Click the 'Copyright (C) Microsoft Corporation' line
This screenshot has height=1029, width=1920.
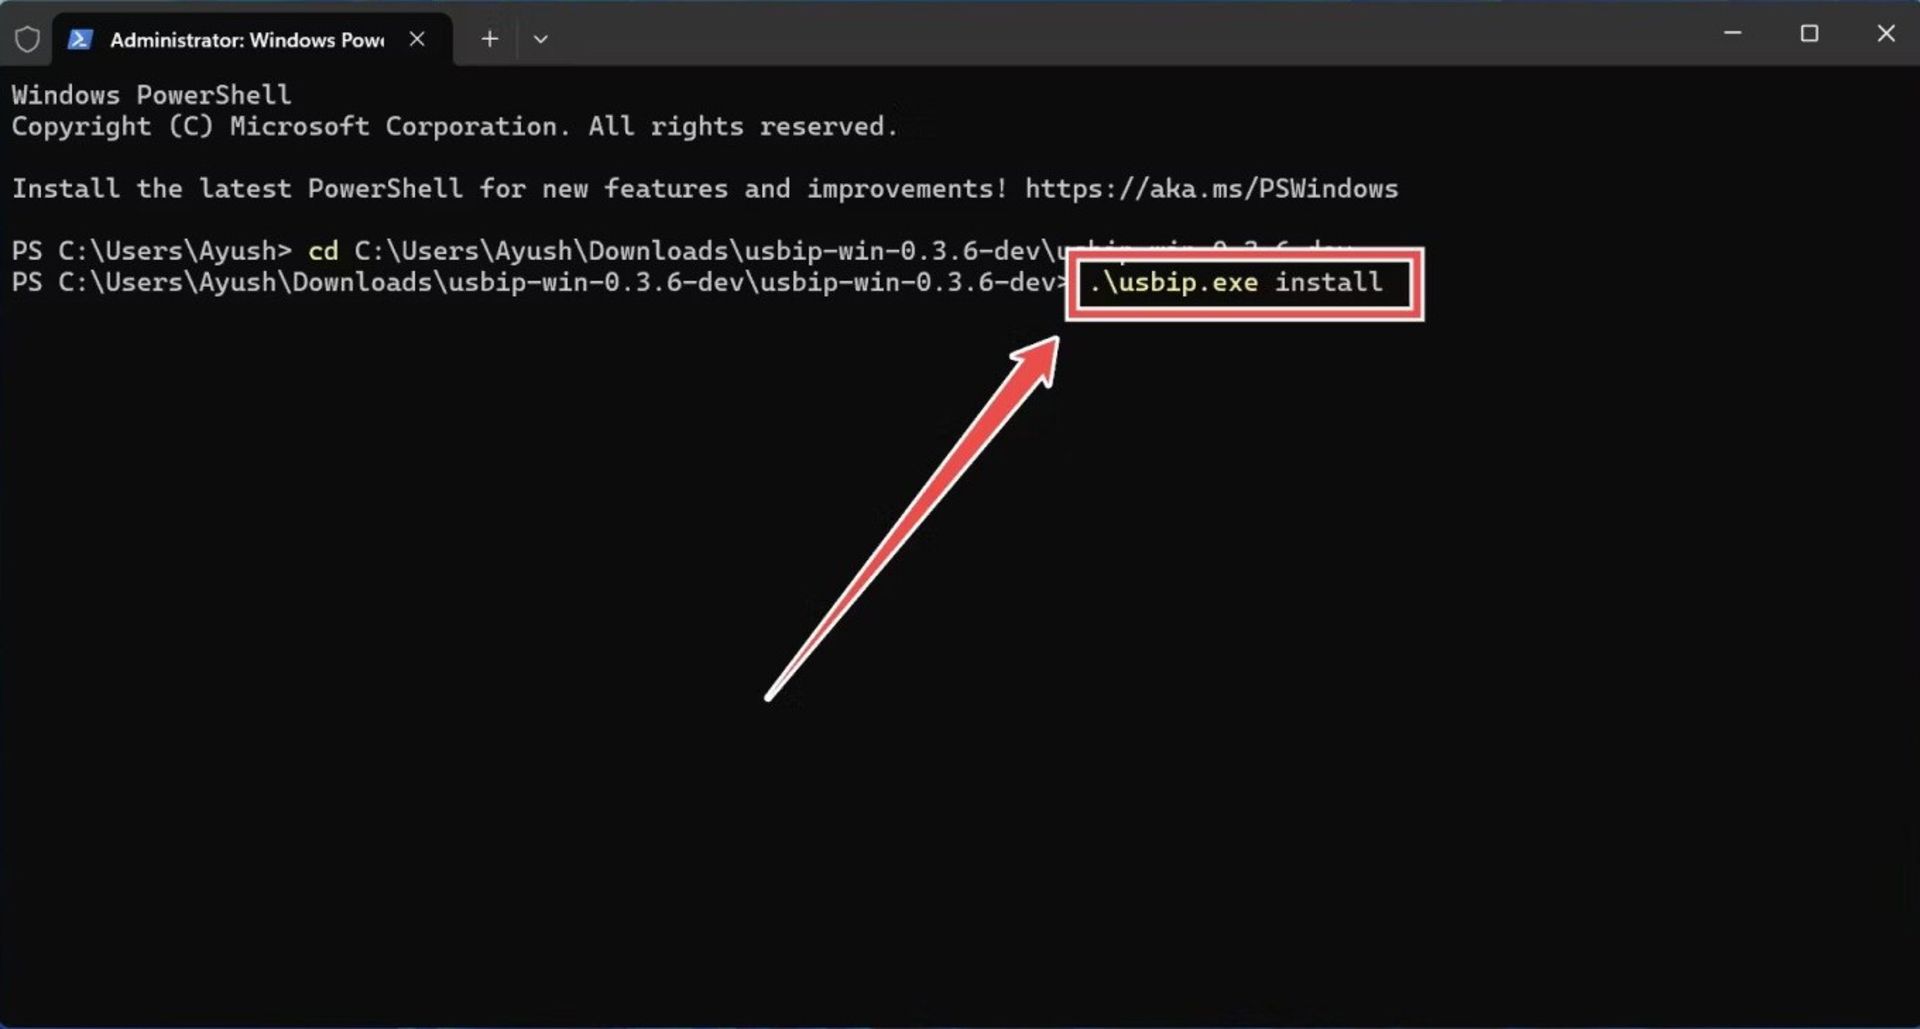pos(455,126)
